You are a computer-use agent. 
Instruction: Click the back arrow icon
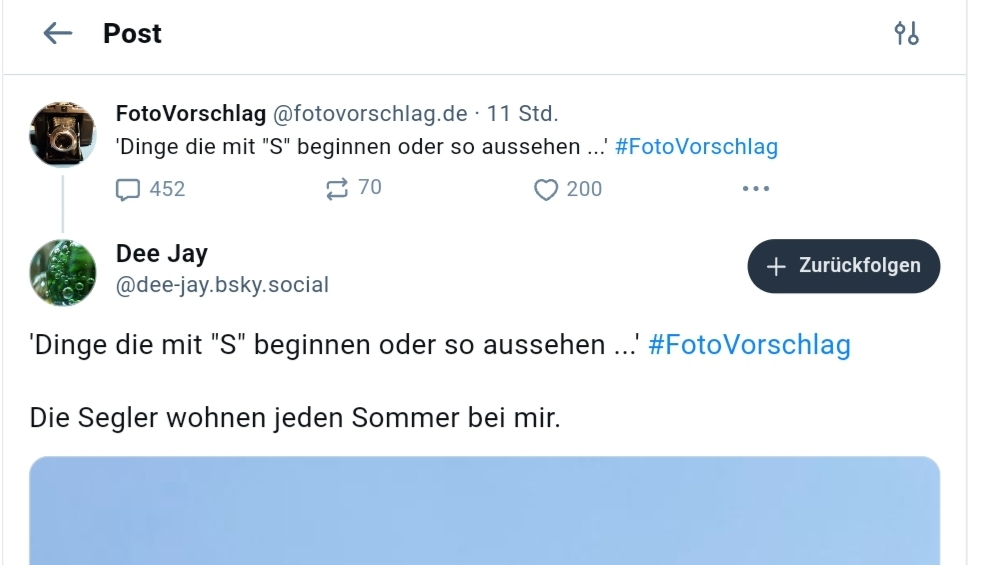pos(58,33)
